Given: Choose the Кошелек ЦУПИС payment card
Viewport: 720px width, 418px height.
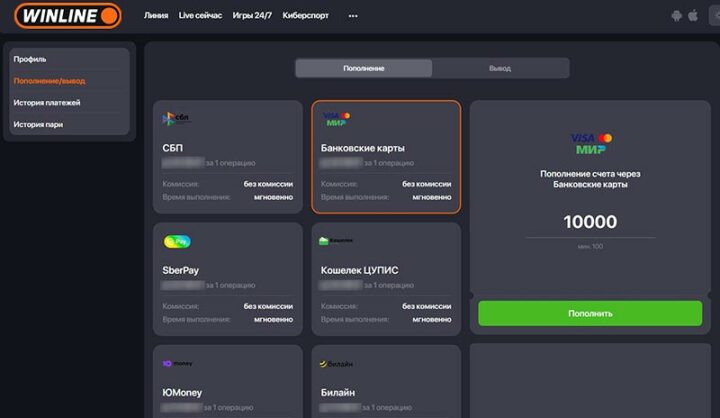Looking at the screenshot, I should [386, 279].
